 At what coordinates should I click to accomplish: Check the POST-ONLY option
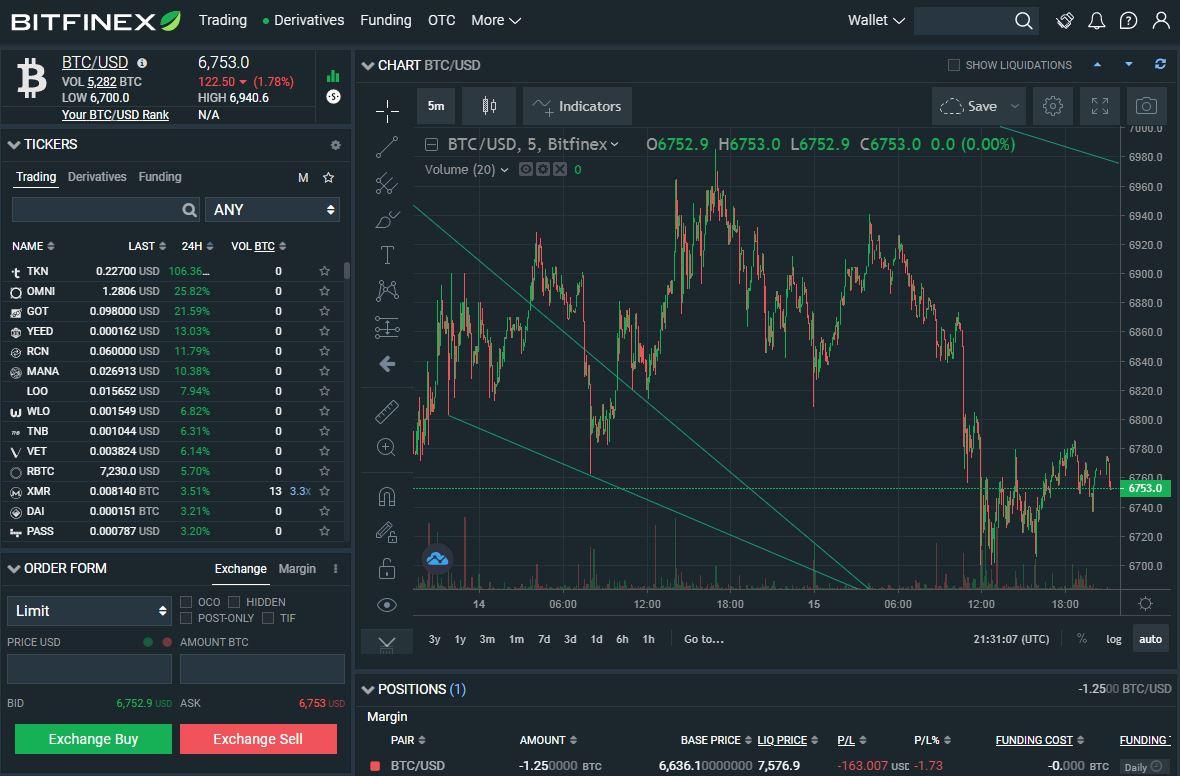[186, 618]
